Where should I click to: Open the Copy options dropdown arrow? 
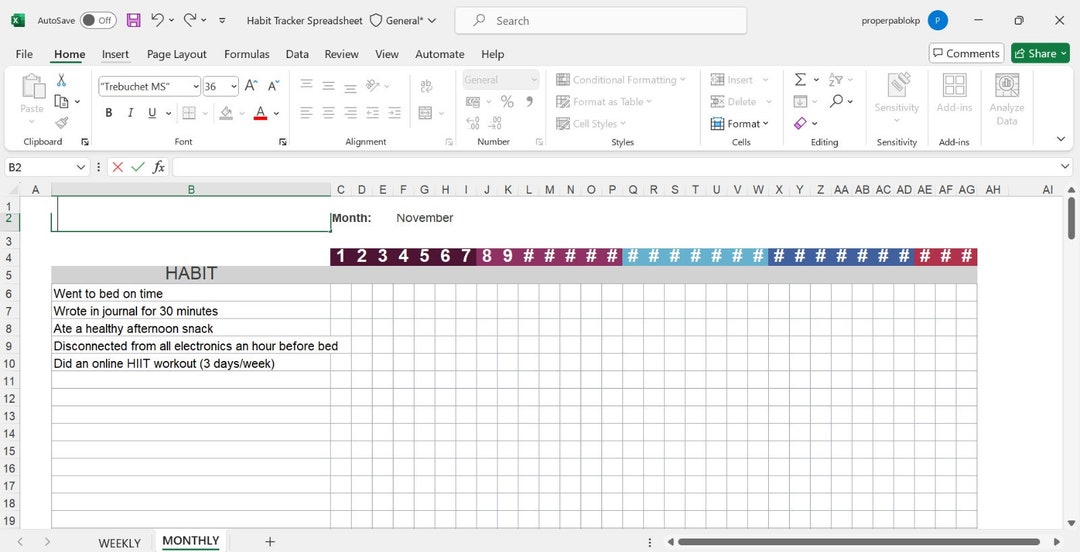point(77,102)
